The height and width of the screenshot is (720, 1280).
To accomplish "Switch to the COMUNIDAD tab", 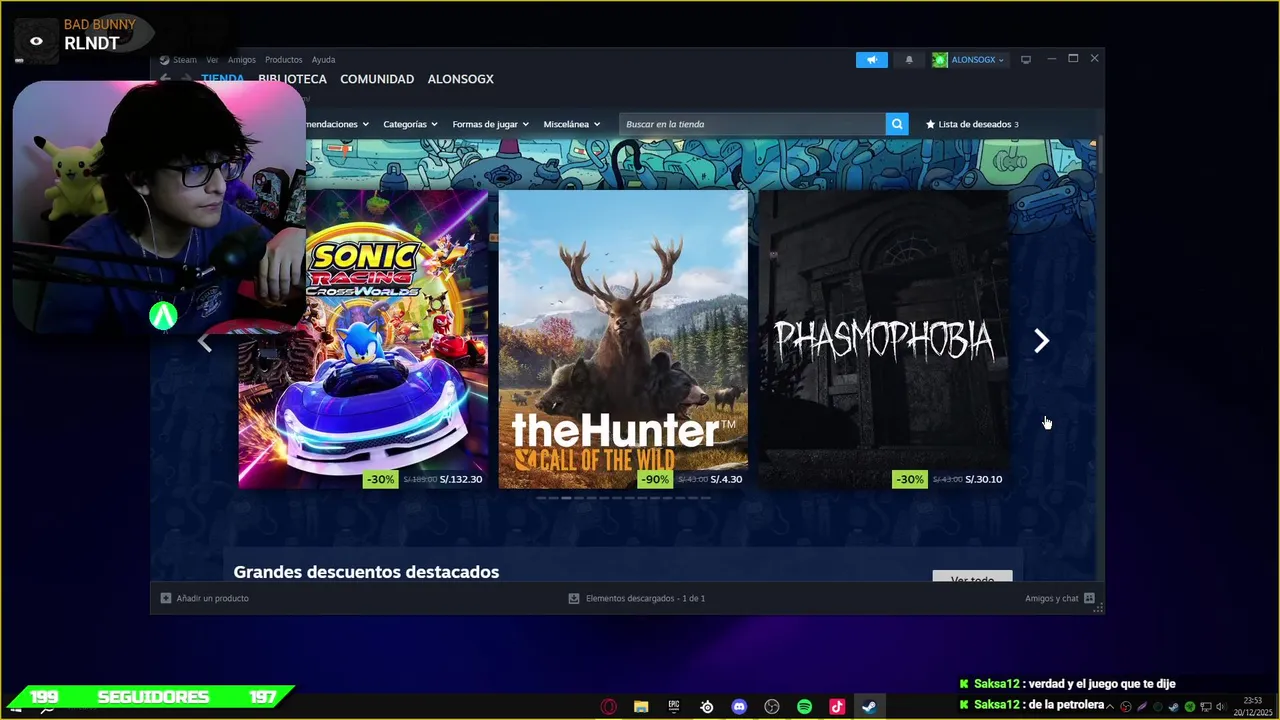I will [377, 79].
